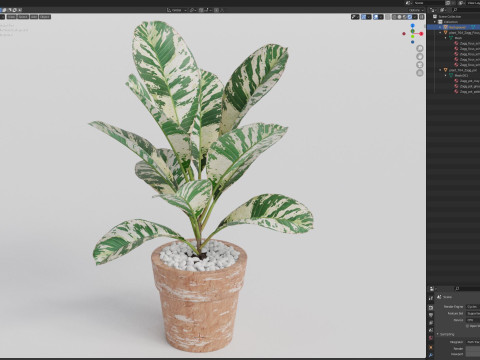This screenshot has height=360, width=480.
Task: Open the World properties tab
Action: 431,338
